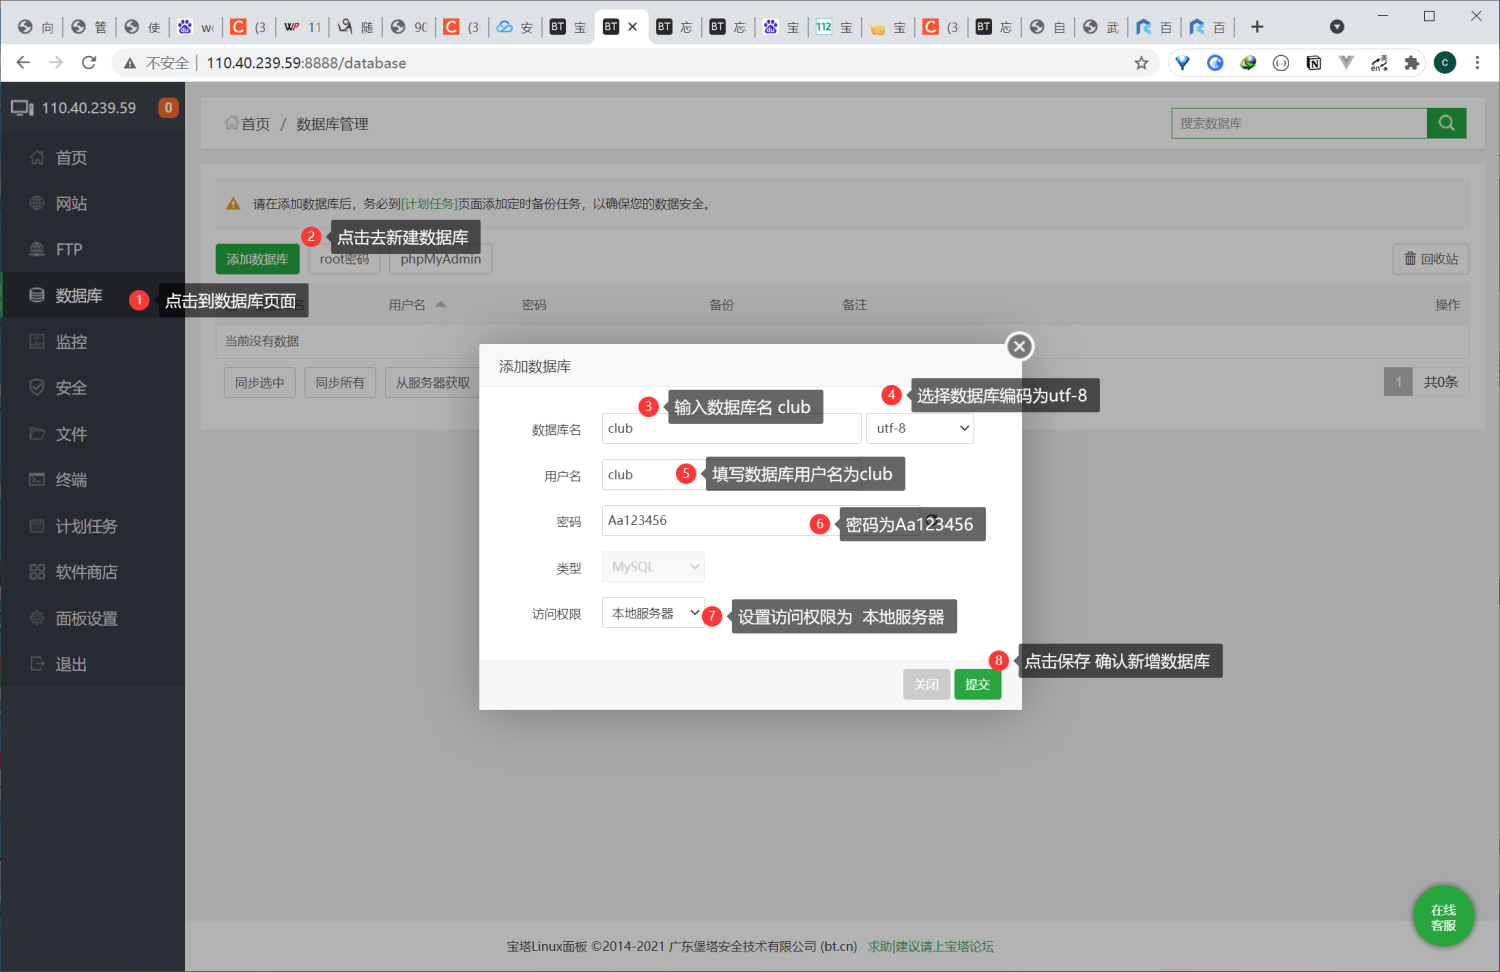1500x972 pixels.
Task: Click the JSON braces extension icon
Action: (1281, 63)
